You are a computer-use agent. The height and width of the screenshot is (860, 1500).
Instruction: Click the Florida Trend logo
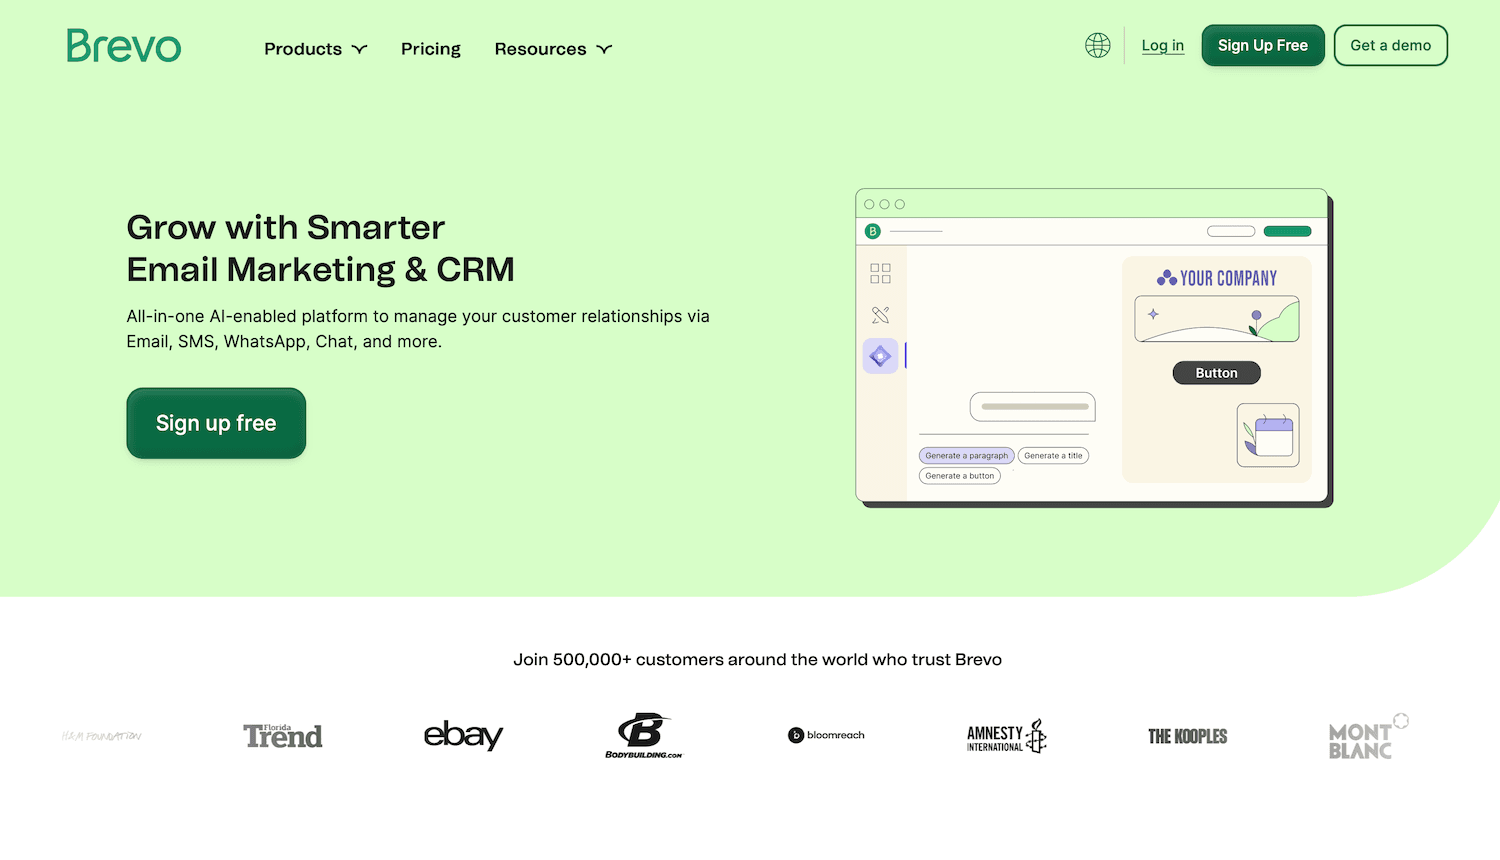tap(283, 736)
